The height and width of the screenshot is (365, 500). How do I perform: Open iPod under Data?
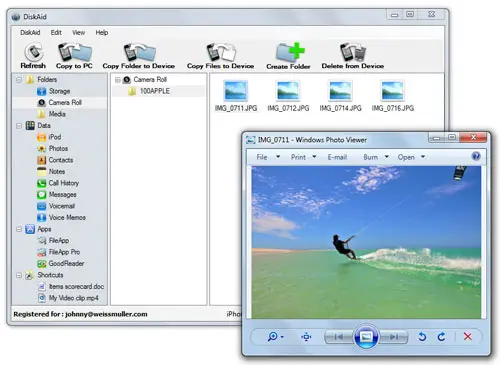49,137
